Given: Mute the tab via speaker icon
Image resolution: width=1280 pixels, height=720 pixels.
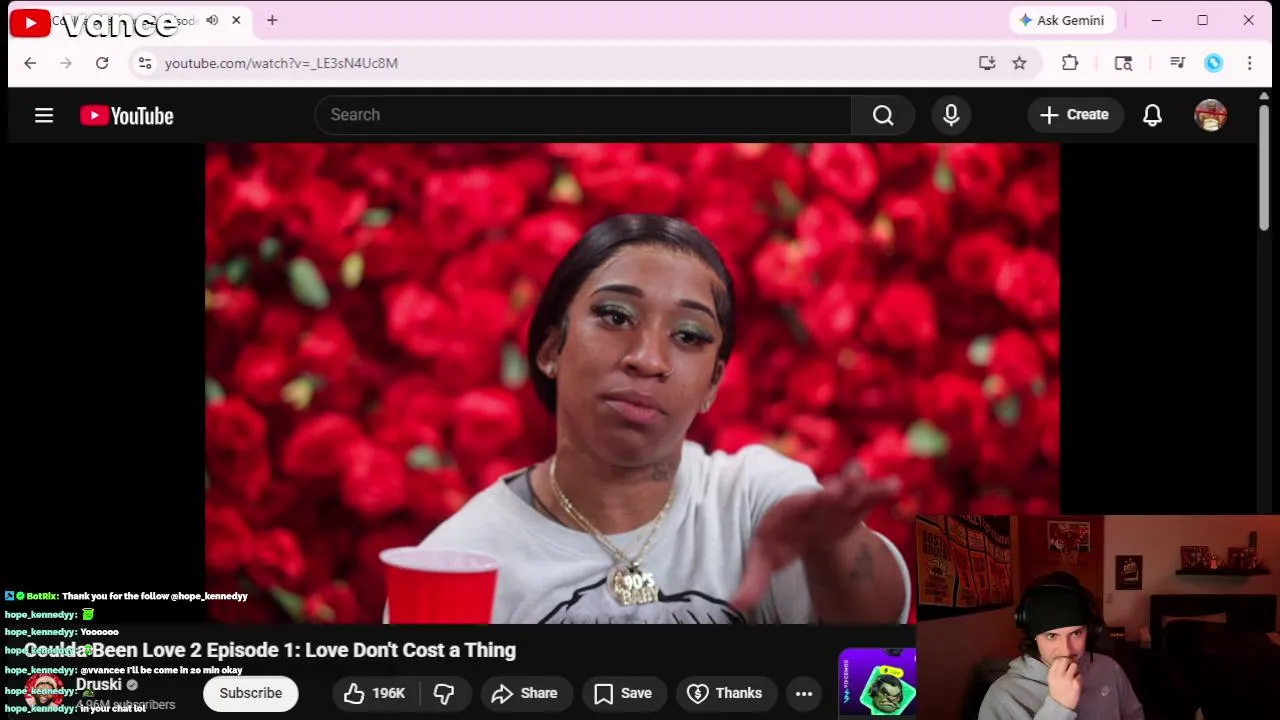Looking at the screenshot, I should pos(212,20).
